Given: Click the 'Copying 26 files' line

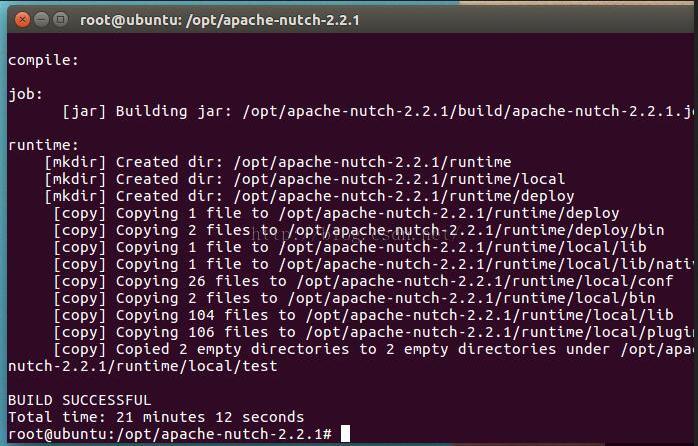Looking at the screenshot, I should 363,281.
